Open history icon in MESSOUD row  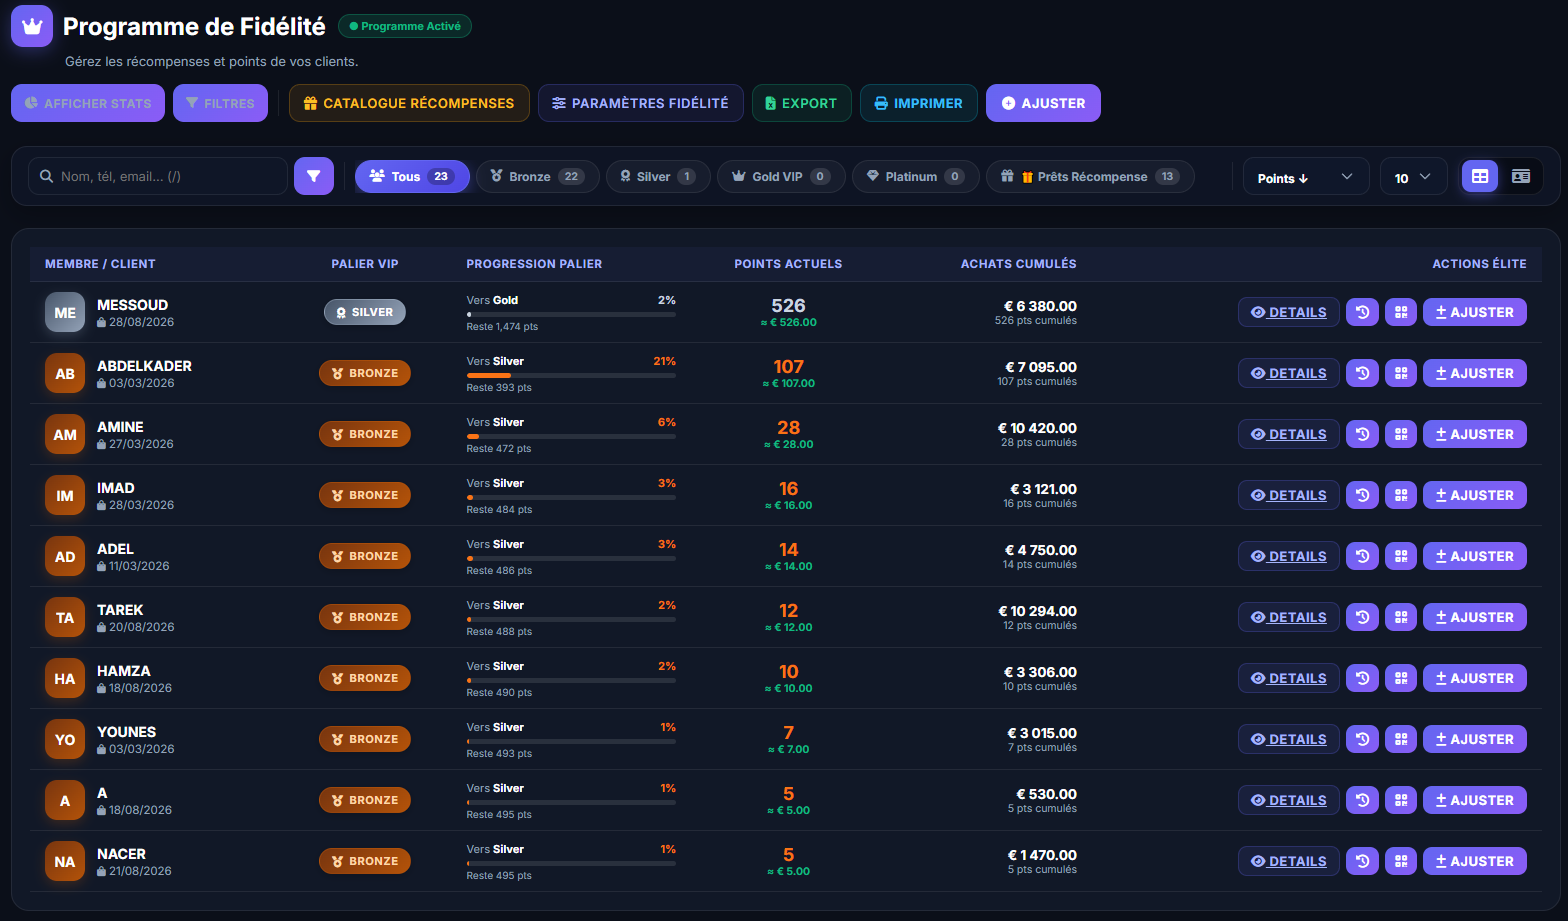[x=1362, y=312]
